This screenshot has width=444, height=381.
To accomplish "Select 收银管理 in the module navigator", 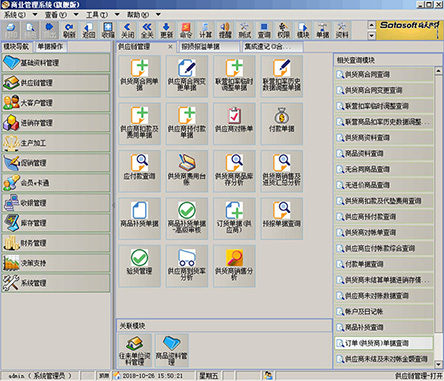I will (56, 203).
